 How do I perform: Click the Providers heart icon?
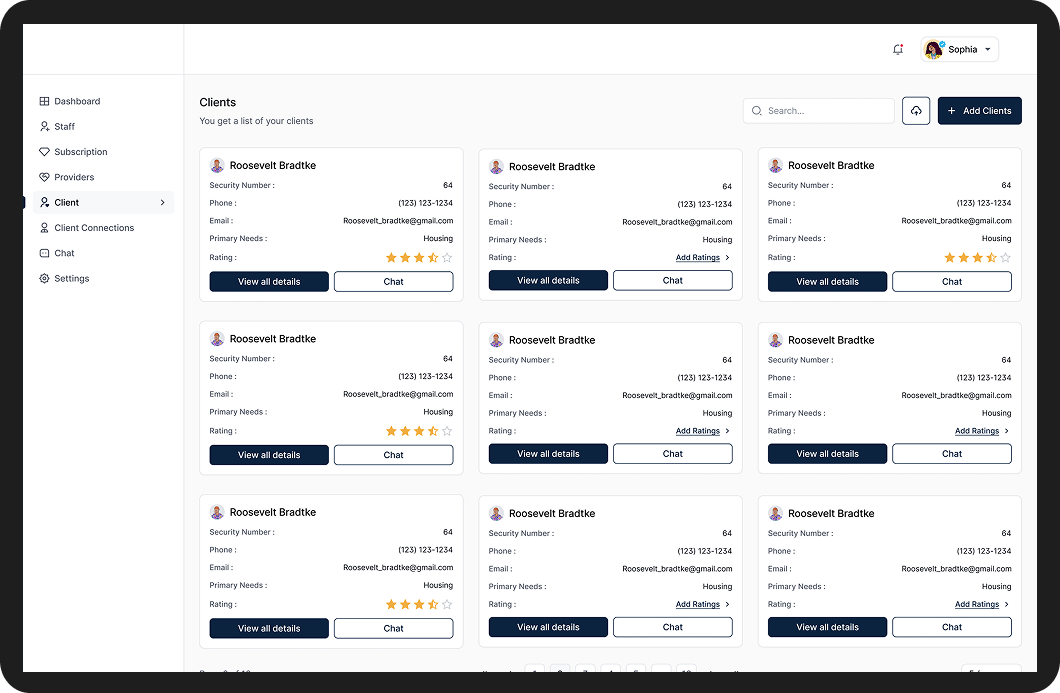pyautogui.click(x=44, y=177)
